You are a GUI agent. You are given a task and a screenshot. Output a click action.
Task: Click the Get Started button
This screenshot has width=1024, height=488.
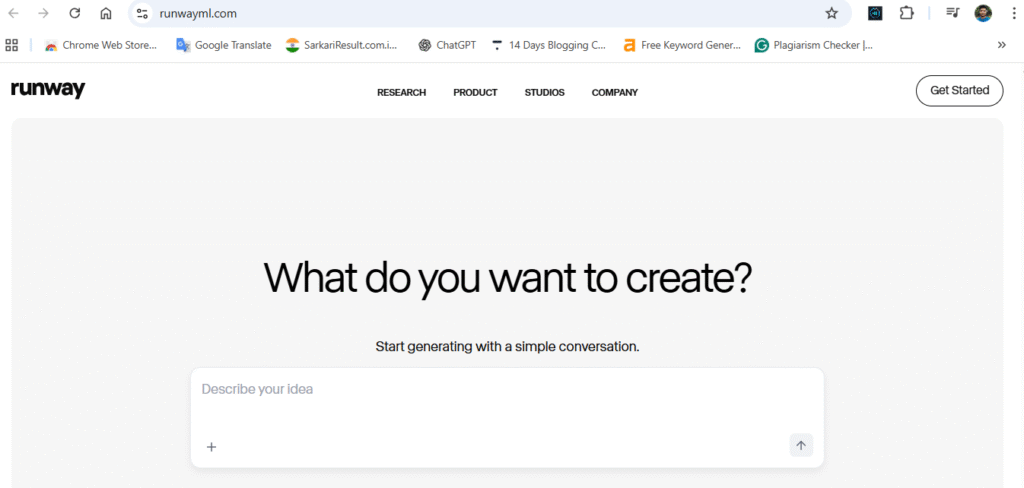(959, 91)
